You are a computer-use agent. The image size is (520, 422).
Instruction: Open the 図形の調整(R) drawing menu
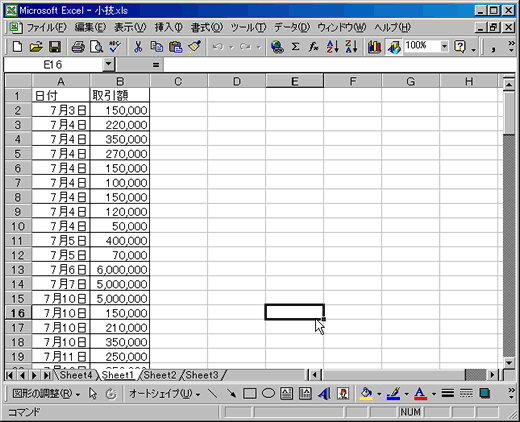tap(46, 394)
